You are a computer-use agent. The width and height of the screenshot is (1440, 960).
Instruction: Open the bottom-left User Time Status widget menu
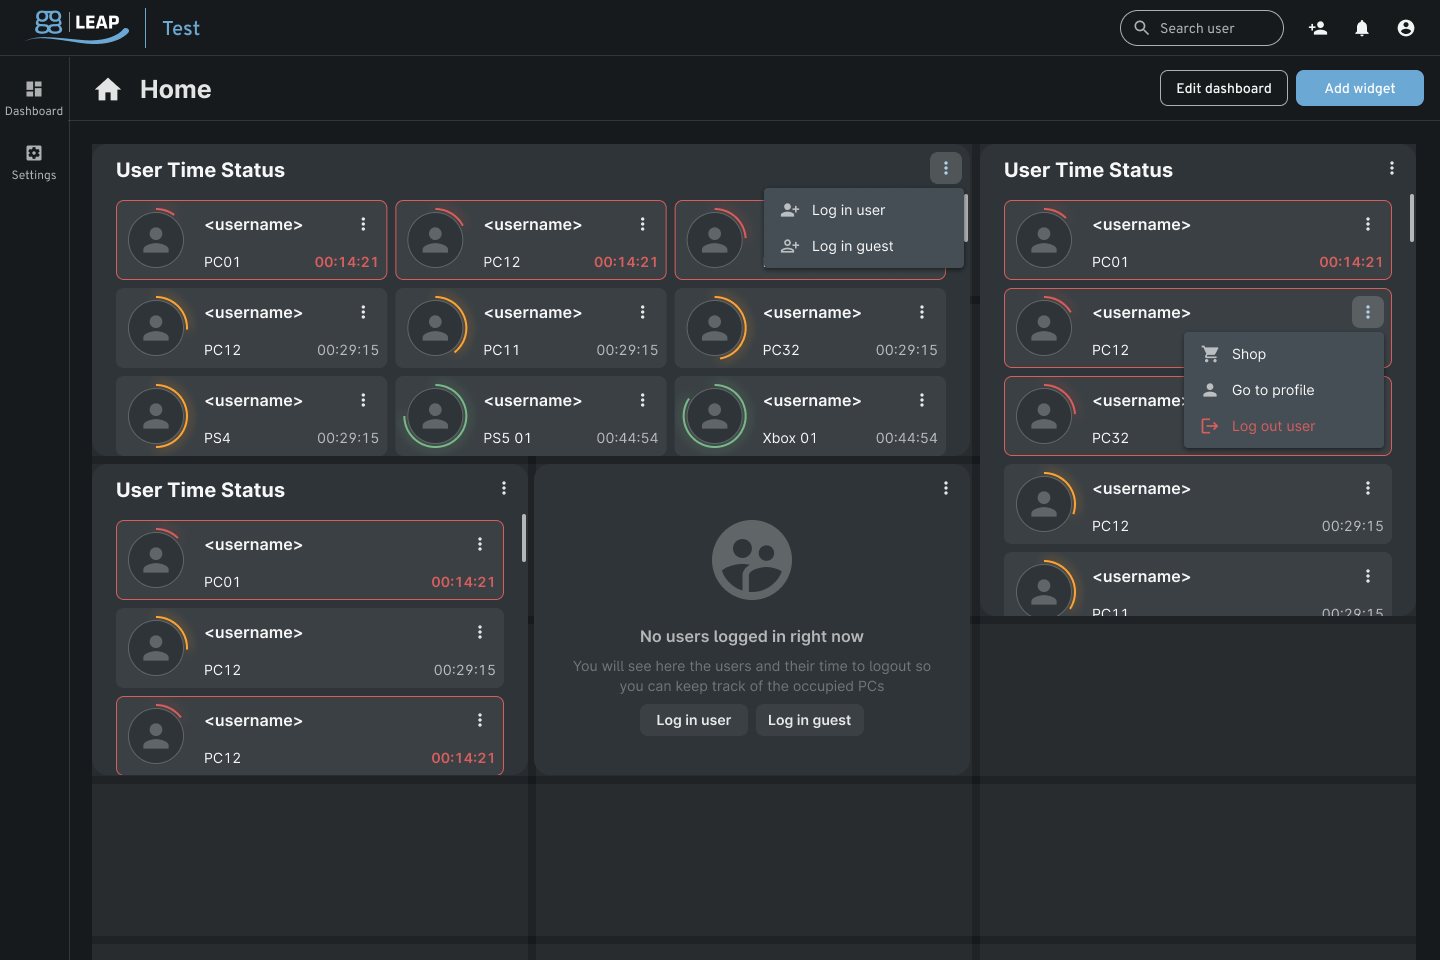[x=504, y=488]
